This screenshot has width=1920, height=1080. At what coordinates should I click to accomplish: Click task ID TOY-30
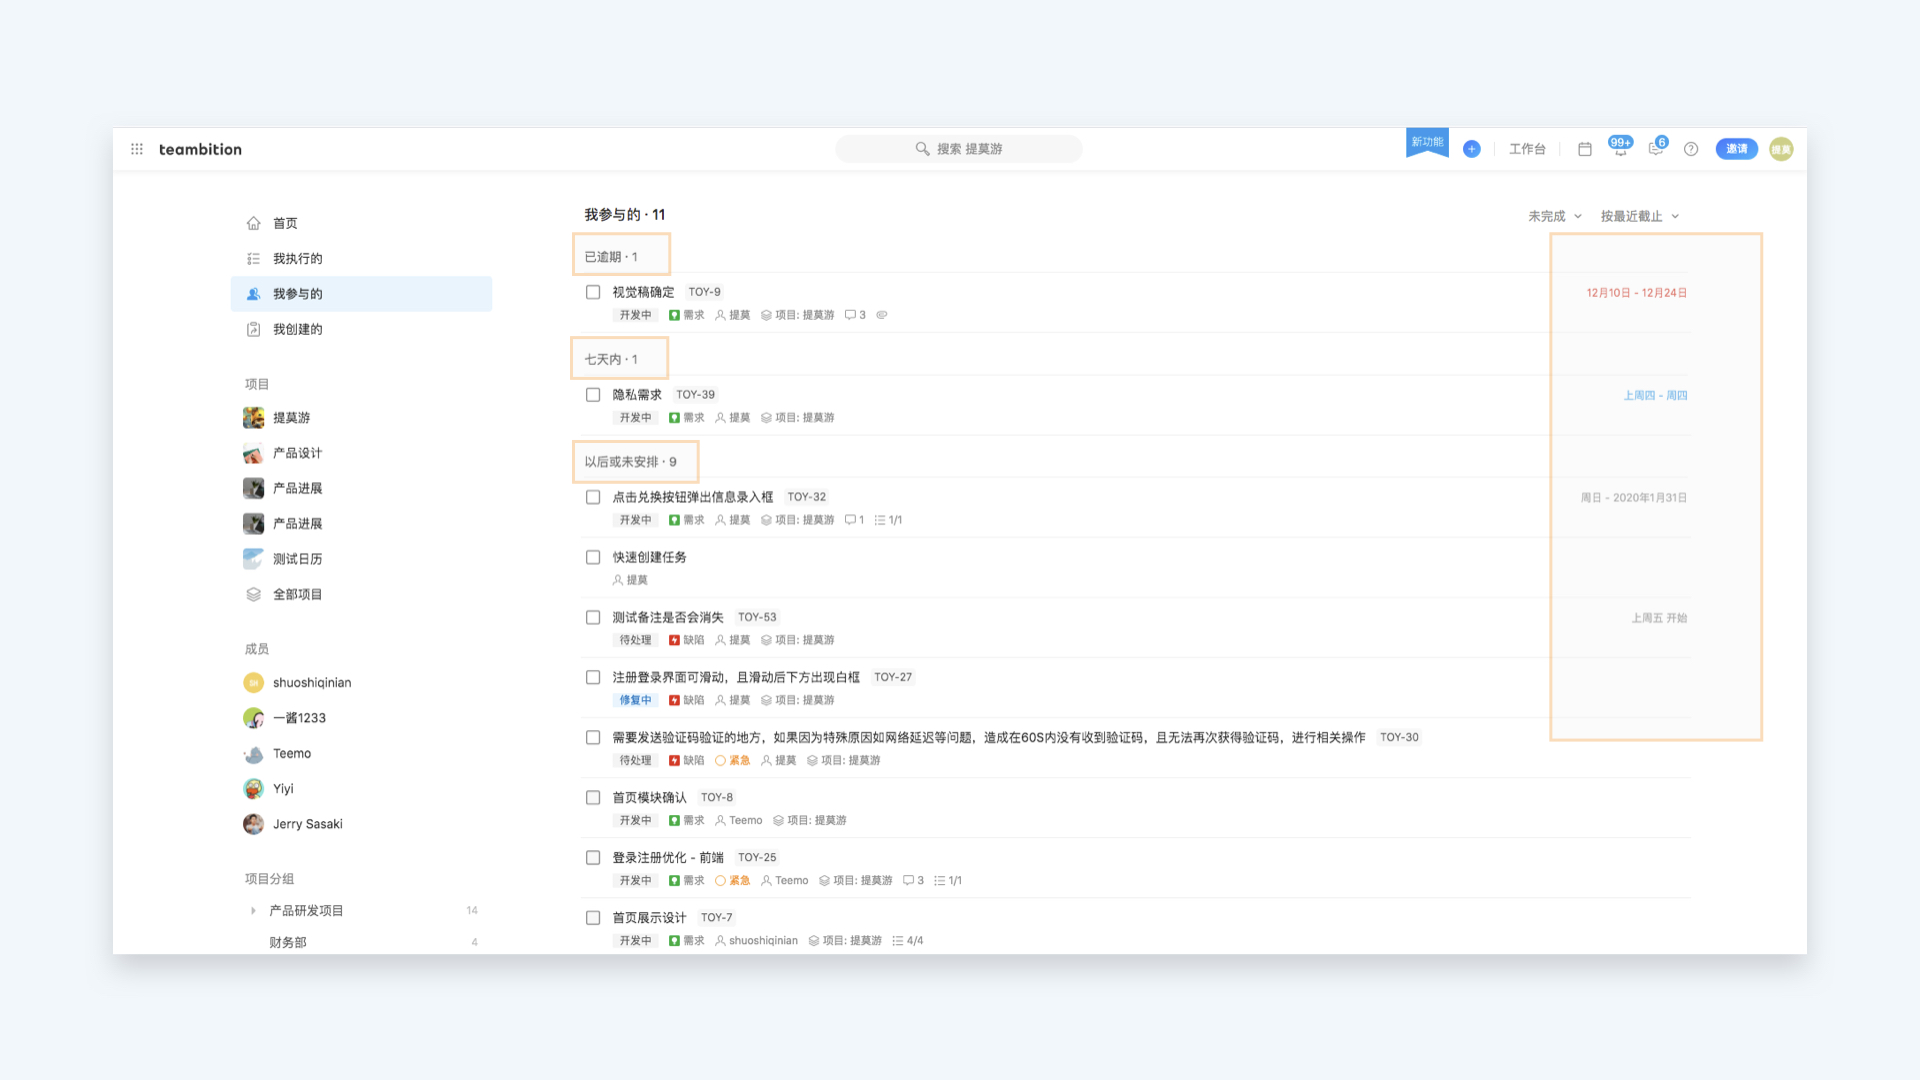1399,738
